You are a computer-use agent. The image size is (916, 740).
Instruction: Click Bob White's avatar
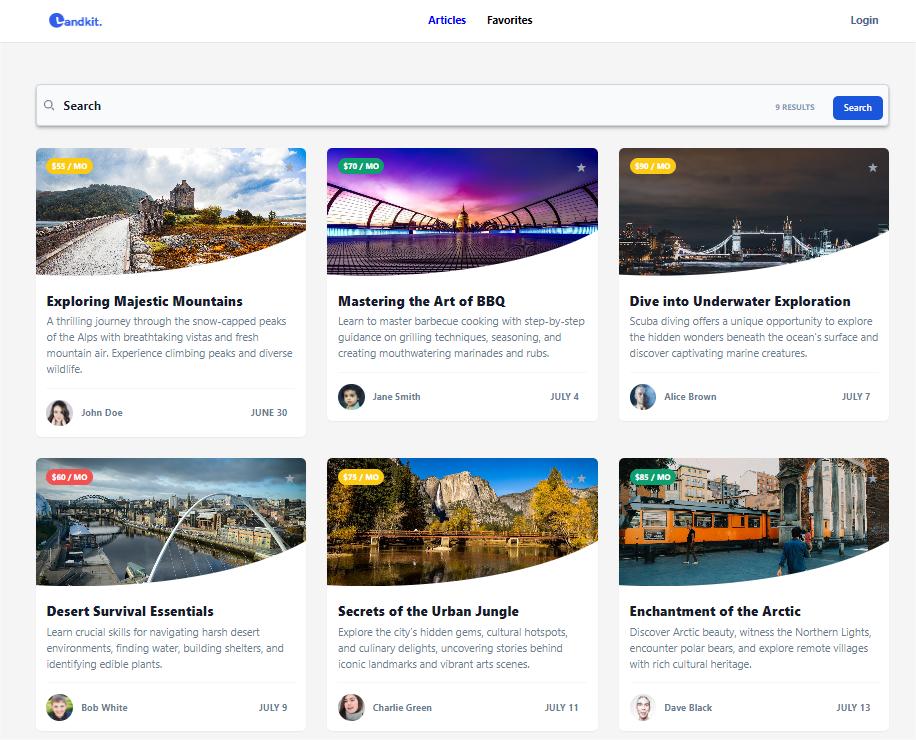[x=60, y=707]
